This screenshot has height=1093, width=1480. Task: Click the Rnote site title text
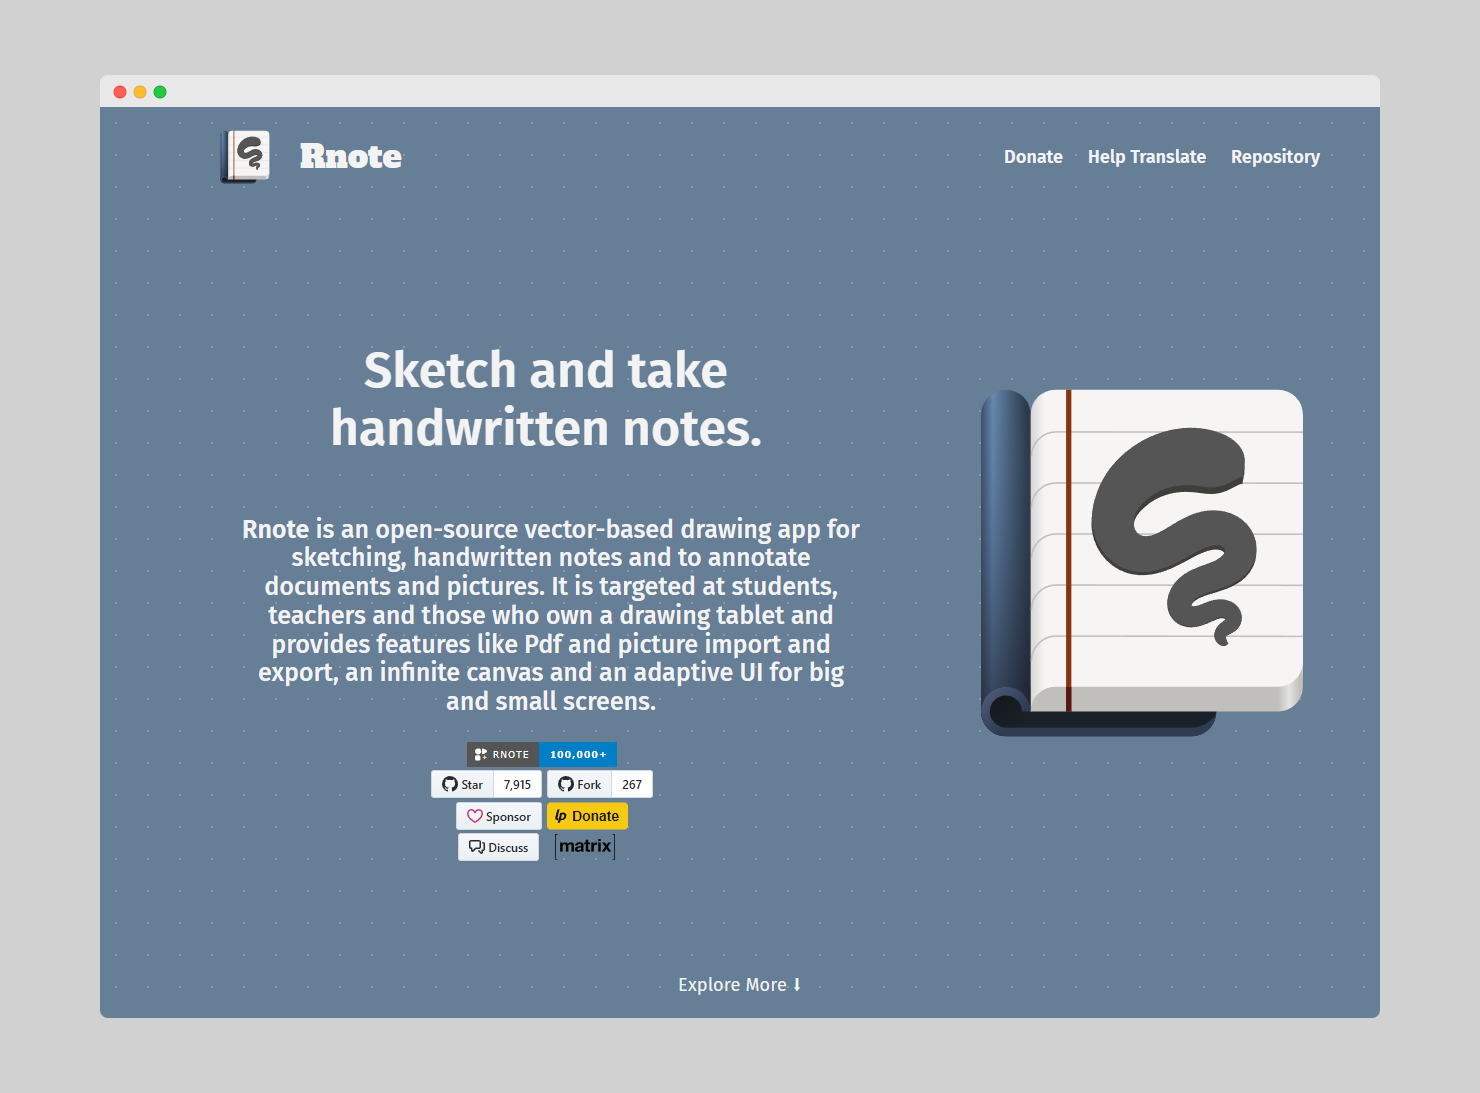click(350, 157)
